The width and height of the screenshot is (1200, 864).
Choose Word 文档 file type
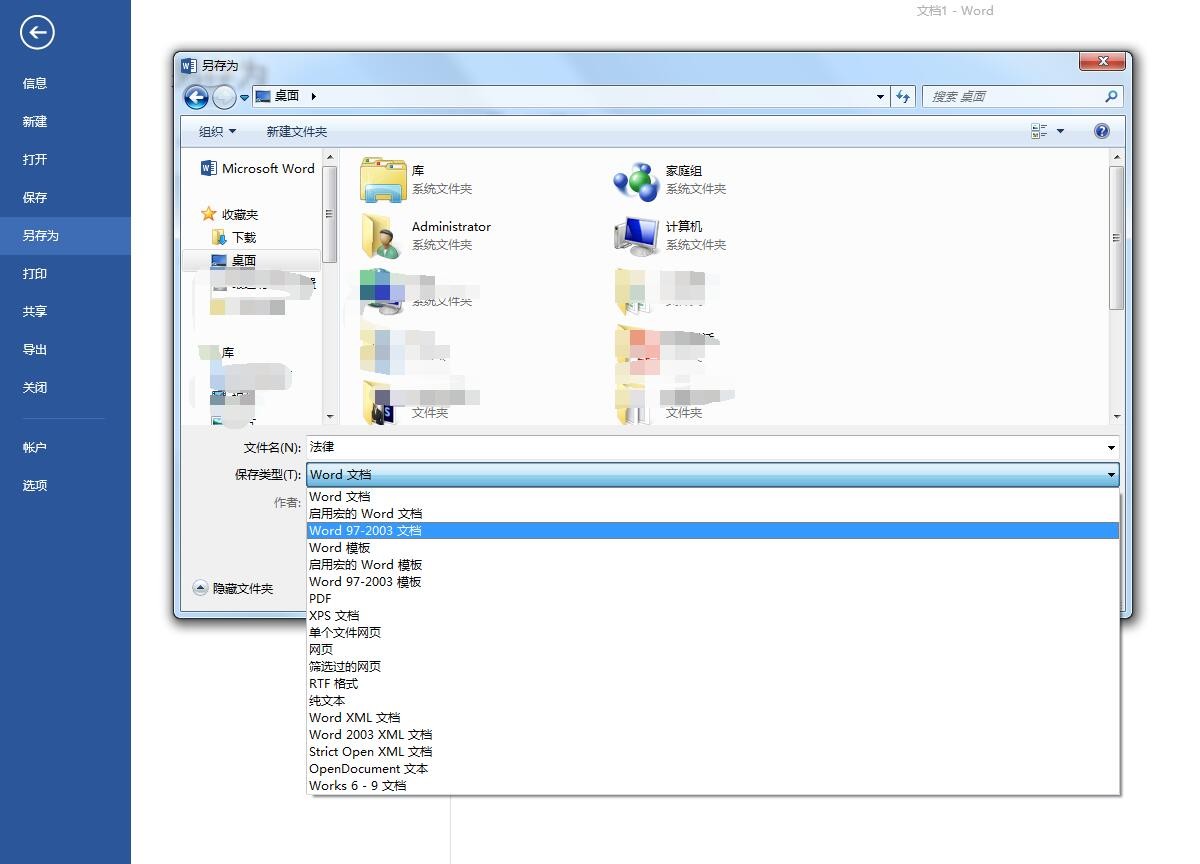(x=712, y=496)
